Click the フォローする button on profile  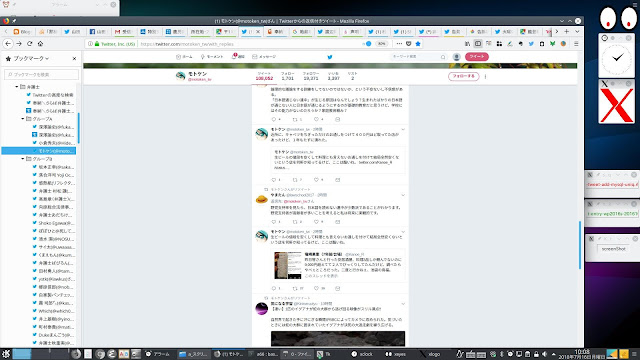coord(463,76)
